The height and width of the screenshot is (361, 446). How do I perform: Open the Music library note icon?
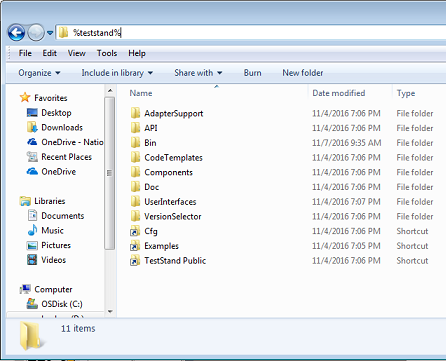[32, 230]
